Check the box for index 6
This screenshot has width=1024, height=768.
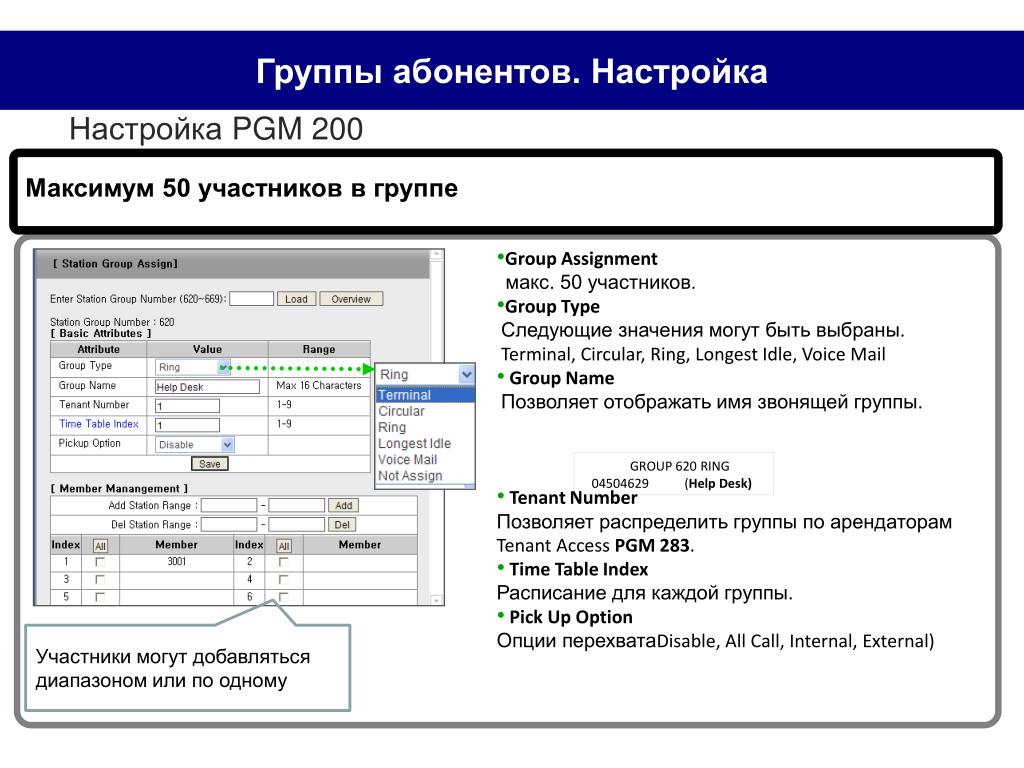283,597
